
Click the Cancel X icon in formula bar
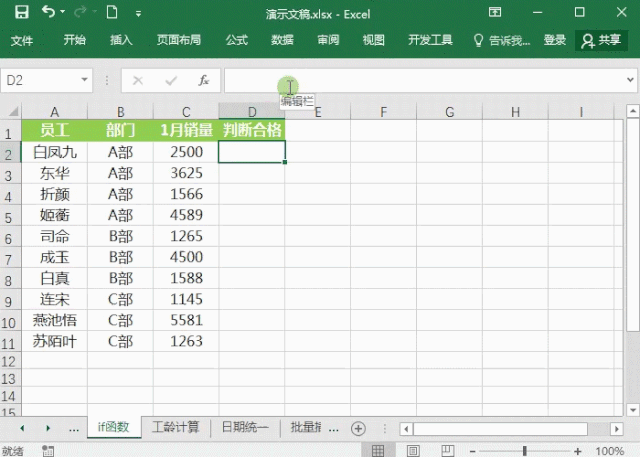(x=138, y=80)
